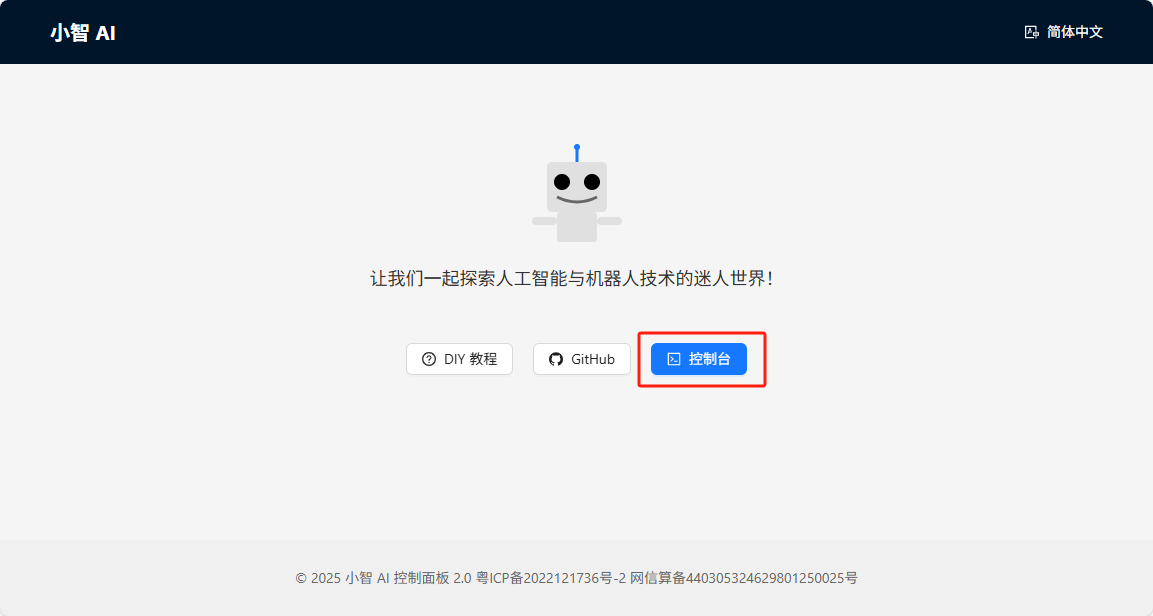Viewport: 1153px width, 616px height.
Task: Click the robot's curved smile
Action: click(577, 199)
